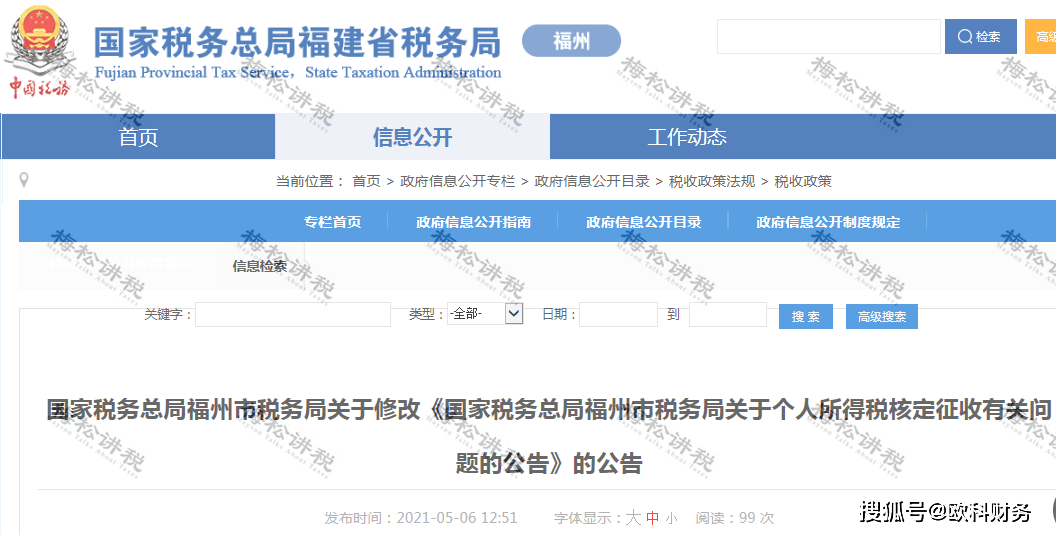This screenshot has height=535, width=1056.
Task: Click the 关键字 keyword input field
Action: pos(293,315)
